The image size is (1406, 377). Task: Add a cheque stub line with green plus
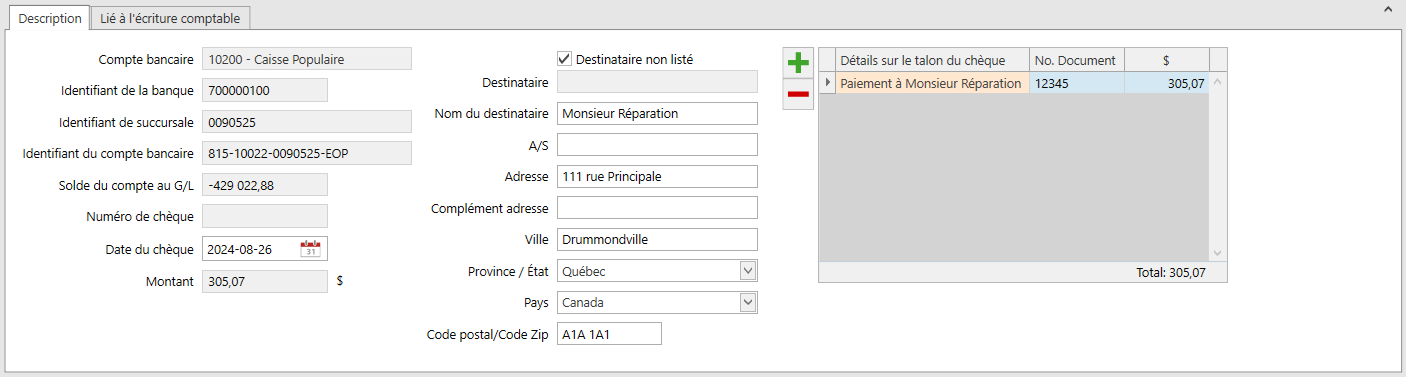pos(798,62)
